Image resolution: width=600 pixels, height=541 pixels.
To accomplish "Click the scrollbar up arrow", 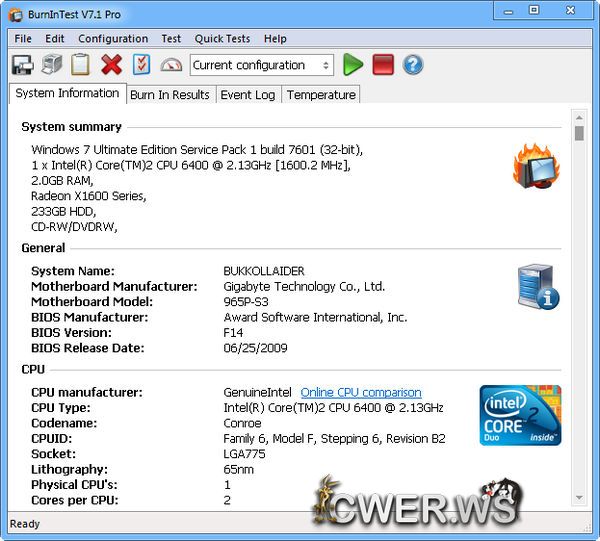I will tap(579, 117).
